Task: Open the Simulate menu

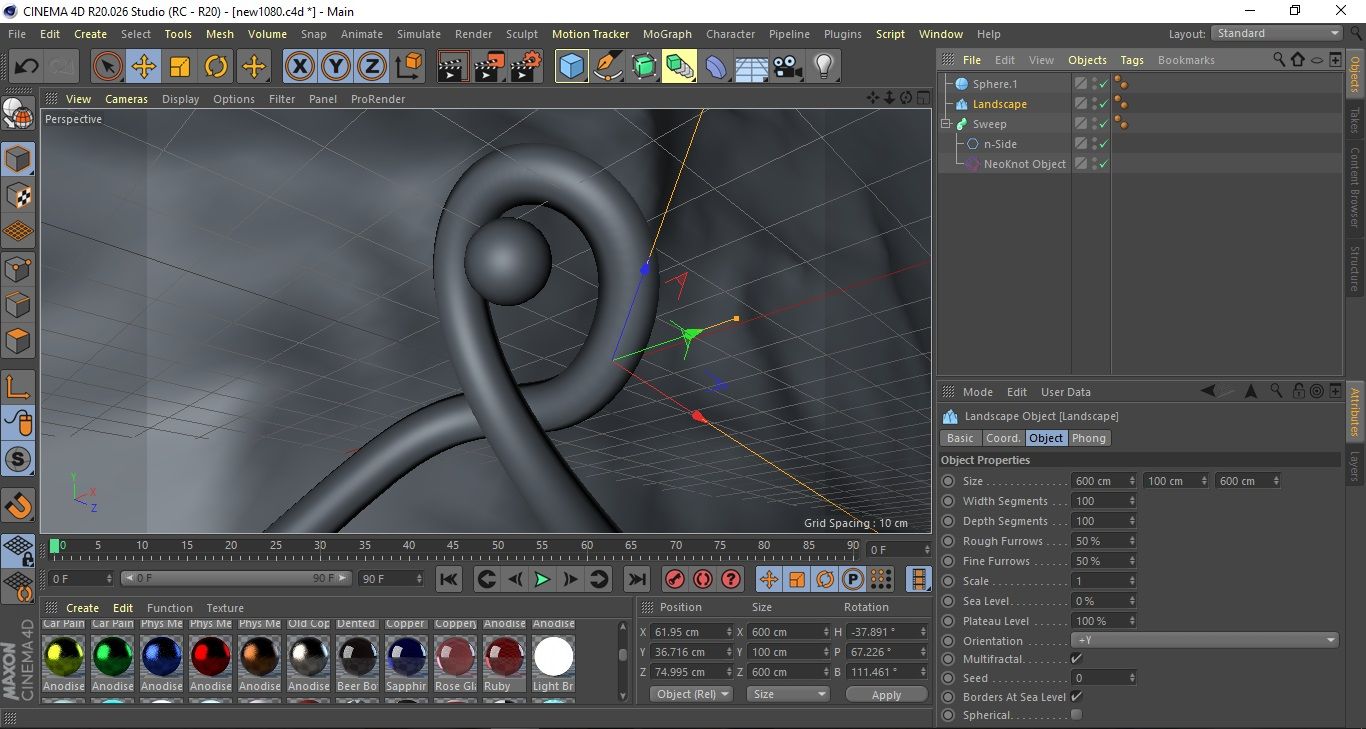Action: (x=419, y=34)
